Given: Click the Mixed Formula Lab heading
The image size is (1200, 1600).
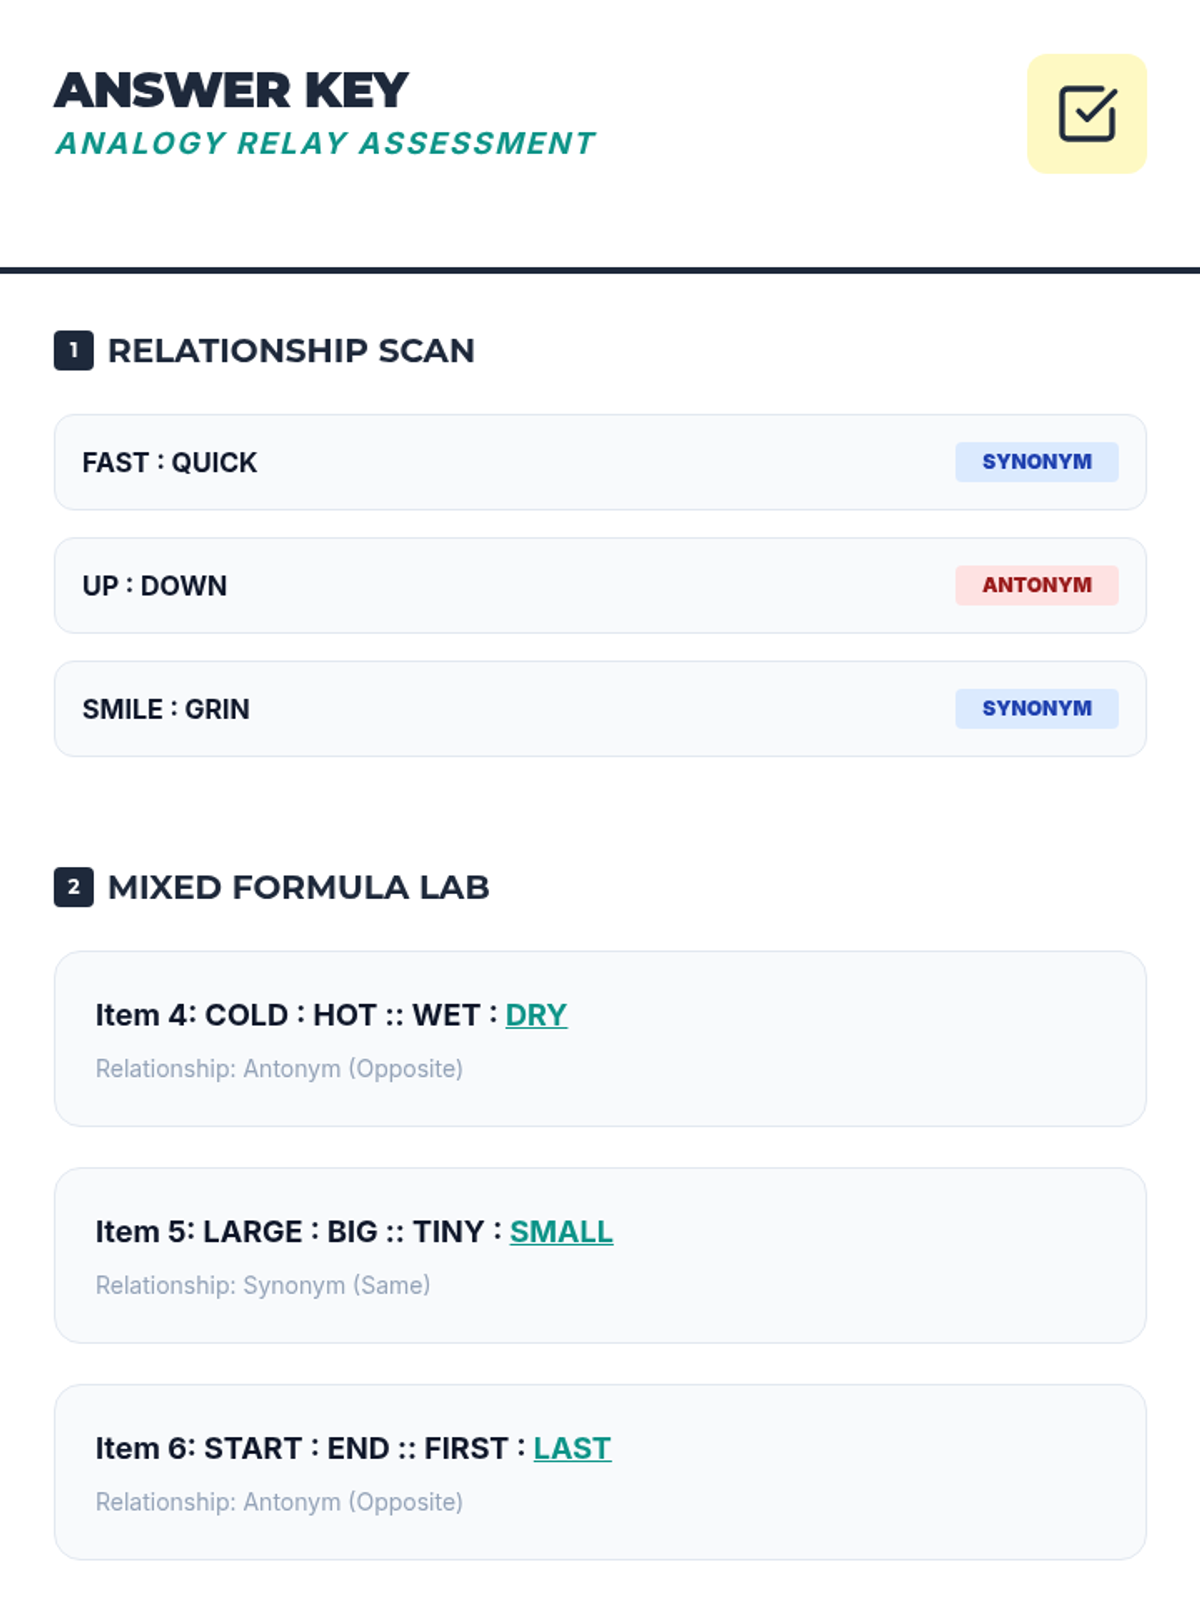Looking at the screenshot, I should 298,888.
